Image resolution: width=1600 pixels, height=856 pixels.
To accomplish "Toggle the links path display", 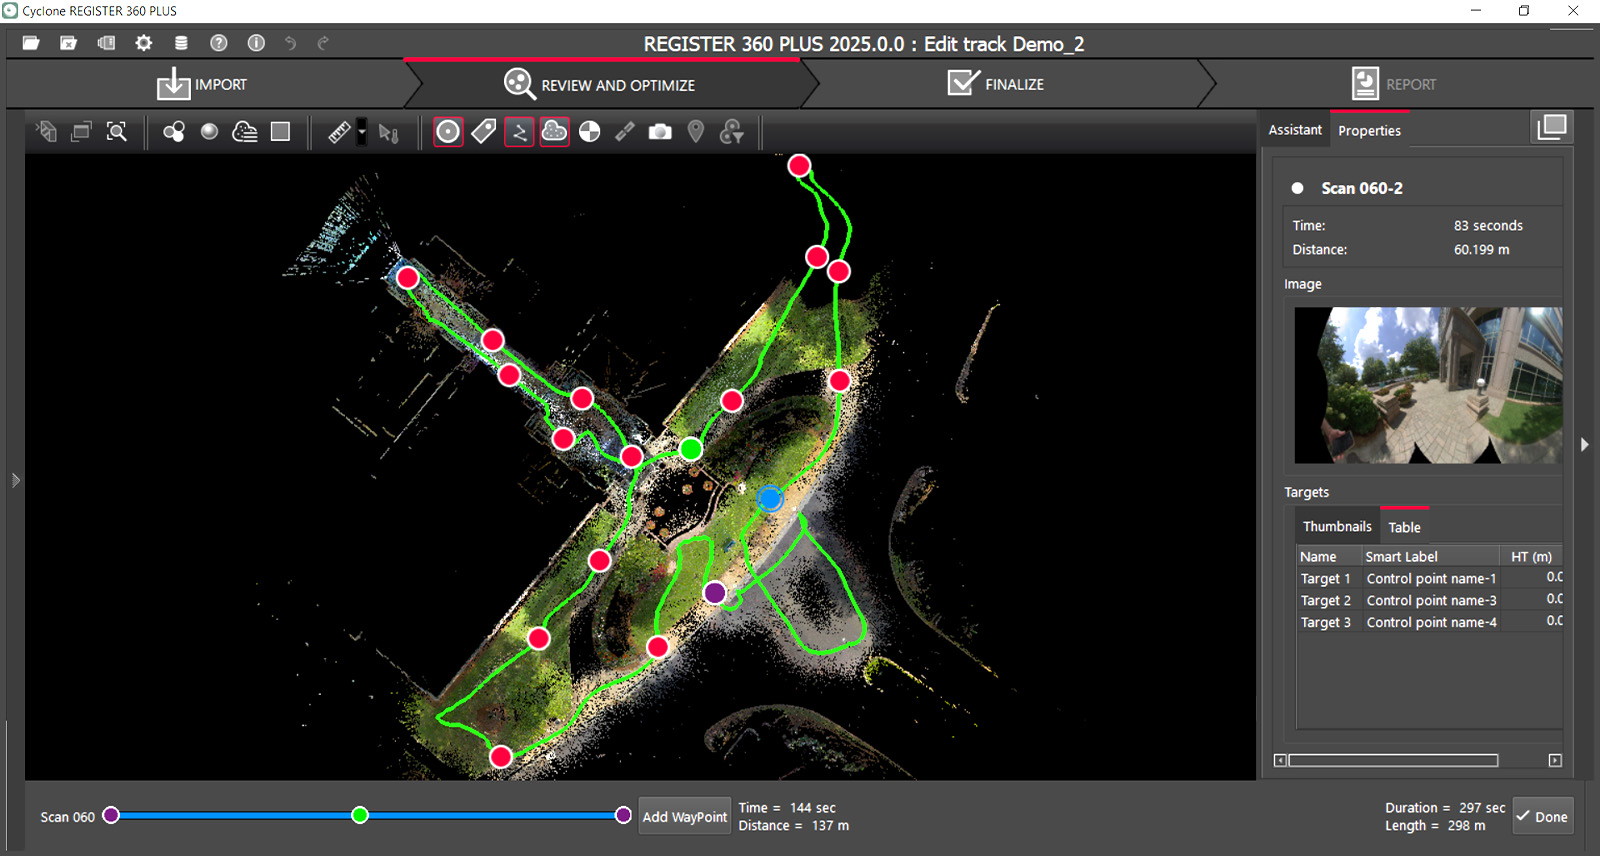I will 519,131.
